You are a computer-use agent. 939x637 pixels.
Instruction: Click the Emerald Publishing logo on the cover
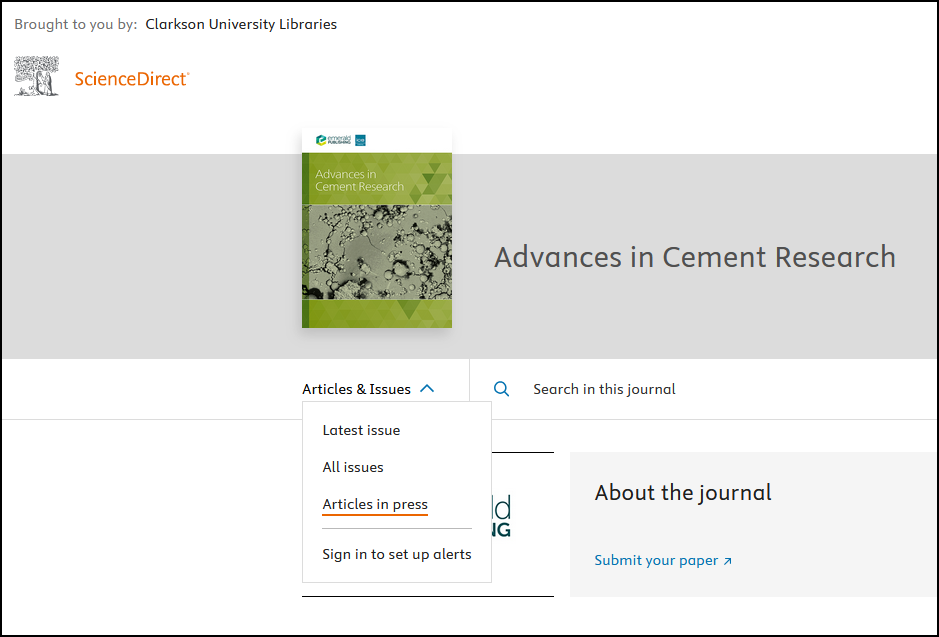pyautogui.click(x=332, y=140)
